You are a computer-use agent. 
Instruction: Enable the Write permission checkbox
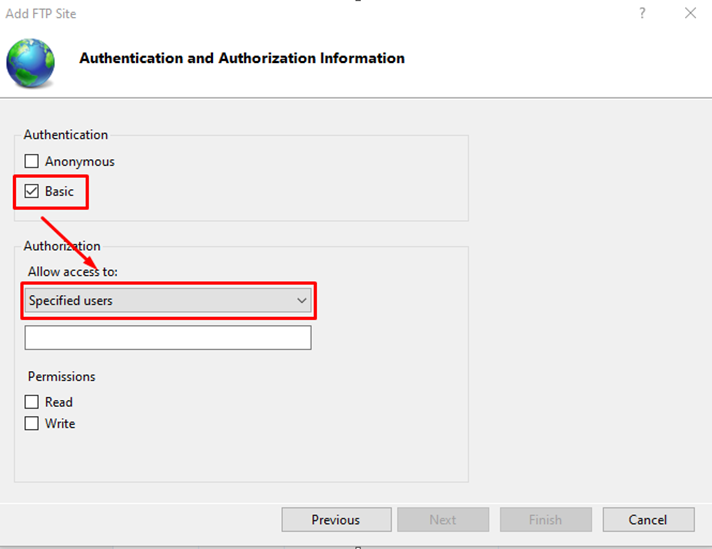pos(31,423)
